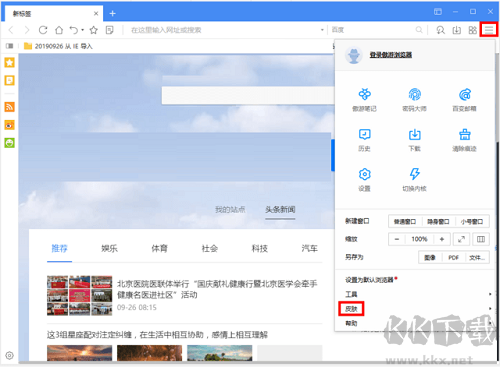This screenshot has height=367, width=500.
Task: Click the magnifier icon in the 百度 search box
Action: coord(419,30)
